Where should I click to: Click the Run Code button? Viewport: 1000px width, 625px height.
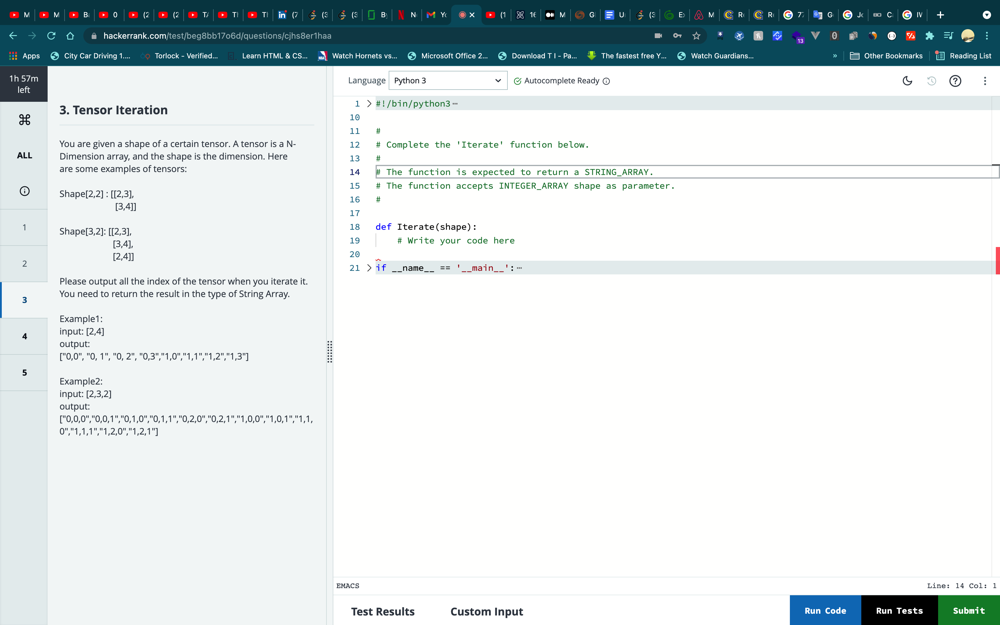825,610
